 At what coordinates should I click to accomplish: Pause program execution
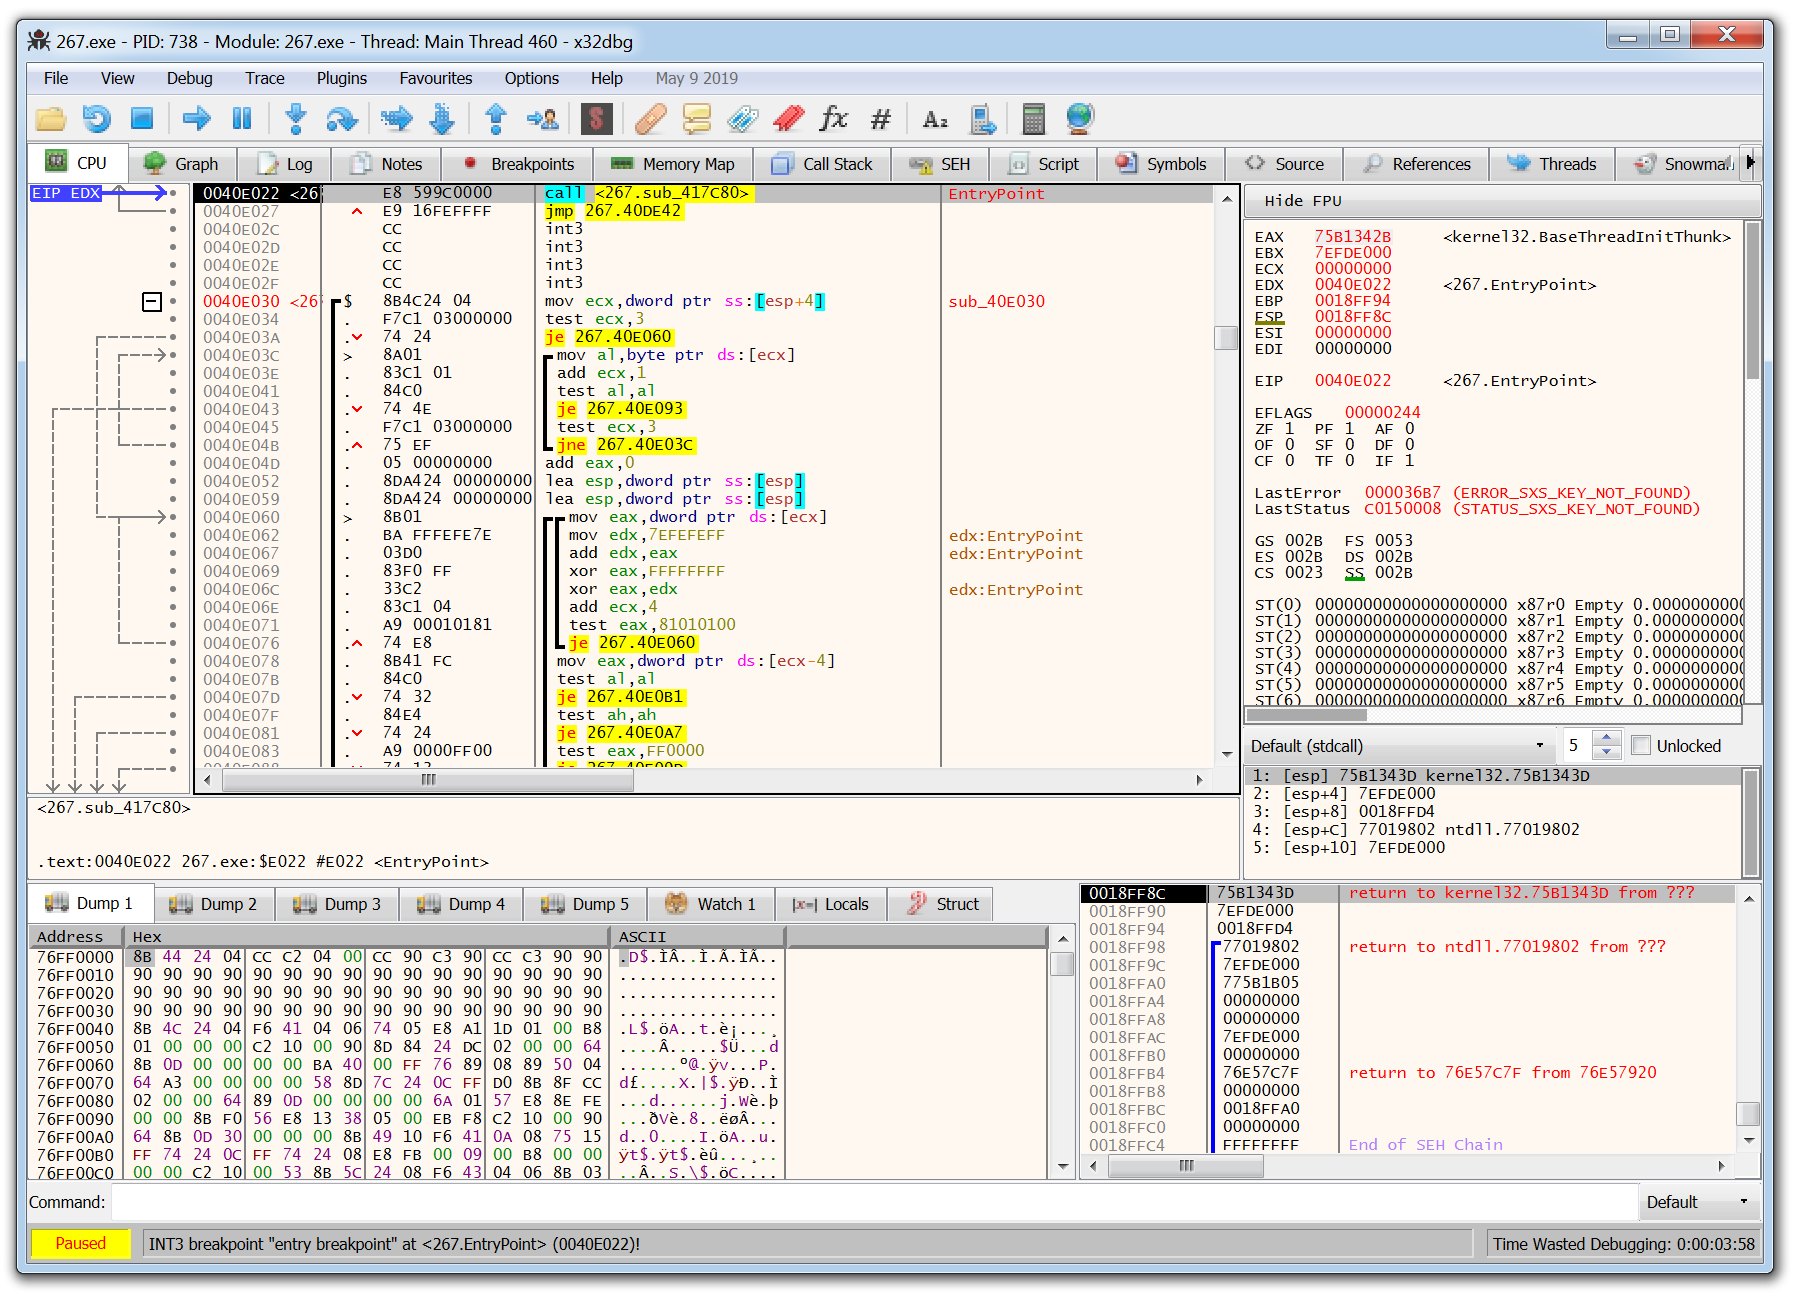click(x=241, y=118)
